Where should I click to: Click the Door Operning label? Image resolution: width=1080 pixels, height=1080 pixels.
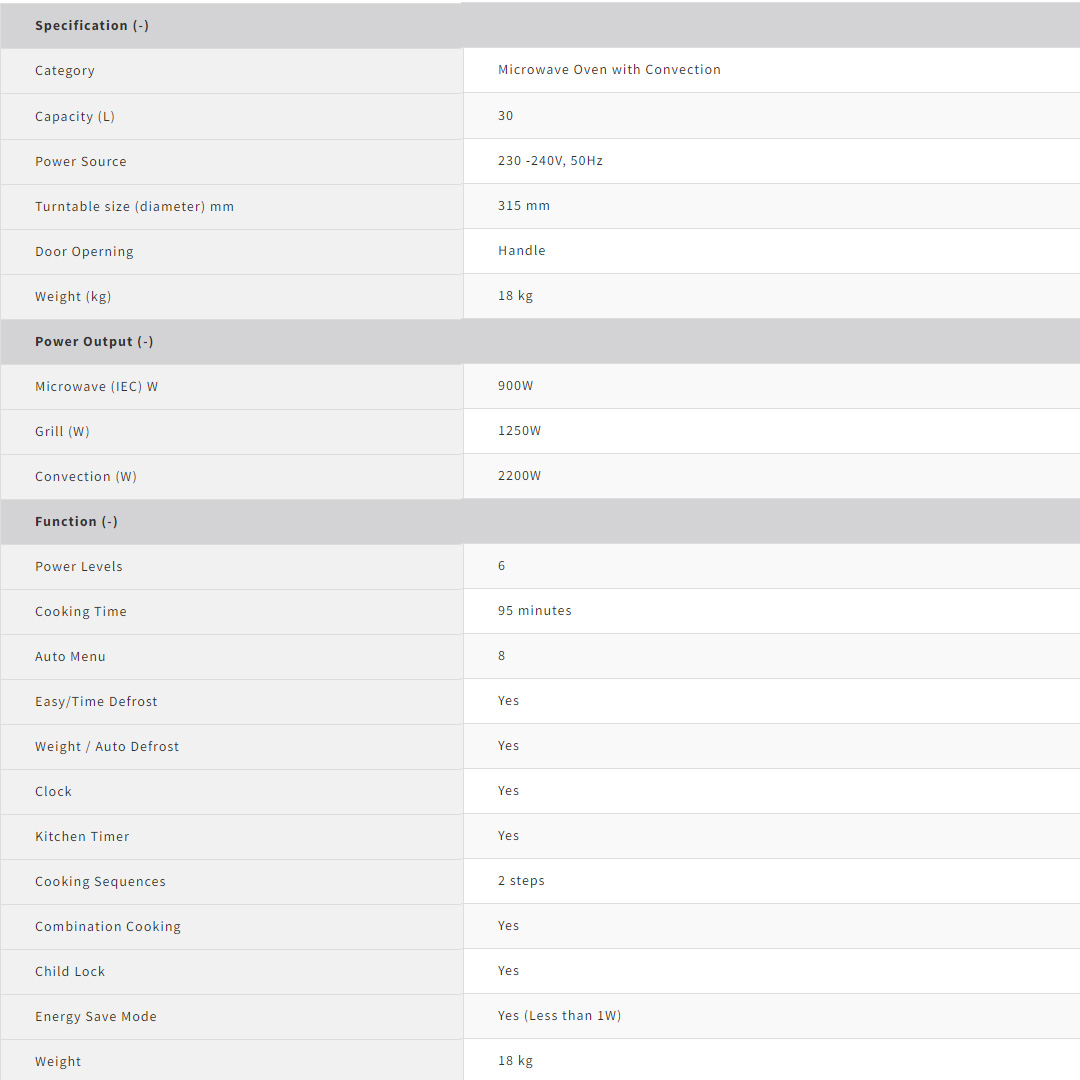tap(84, 251)
